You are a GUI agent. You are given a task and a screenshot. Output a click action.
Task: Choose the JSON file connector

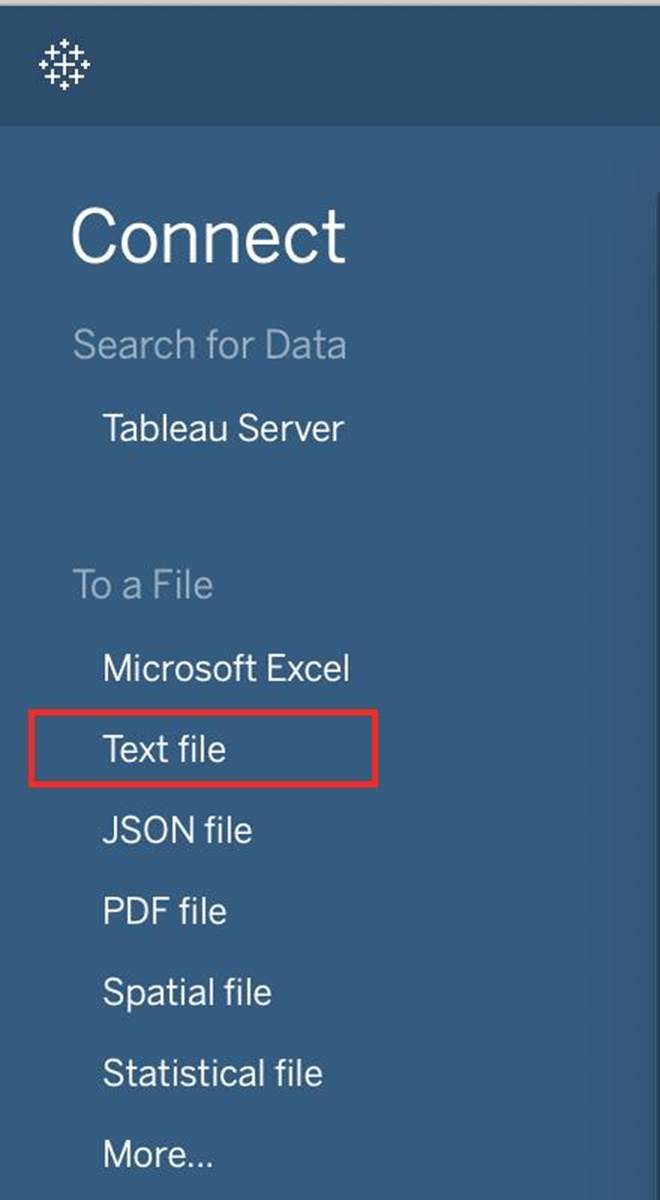177,830
